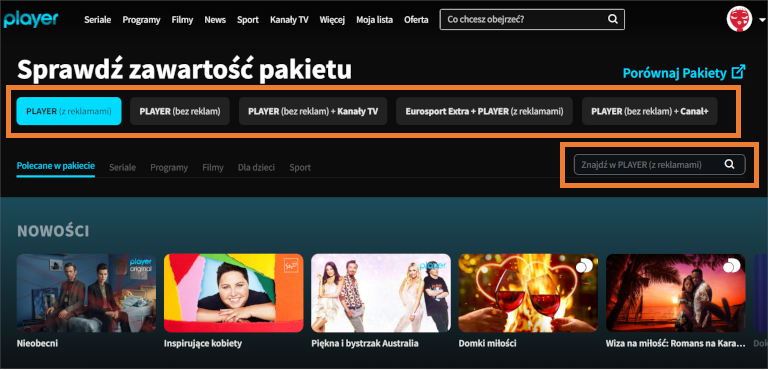Image resolution: width=768 pixels, height=370 pixels.
Task: Open the Seriale top menu item
Action: 97,20
